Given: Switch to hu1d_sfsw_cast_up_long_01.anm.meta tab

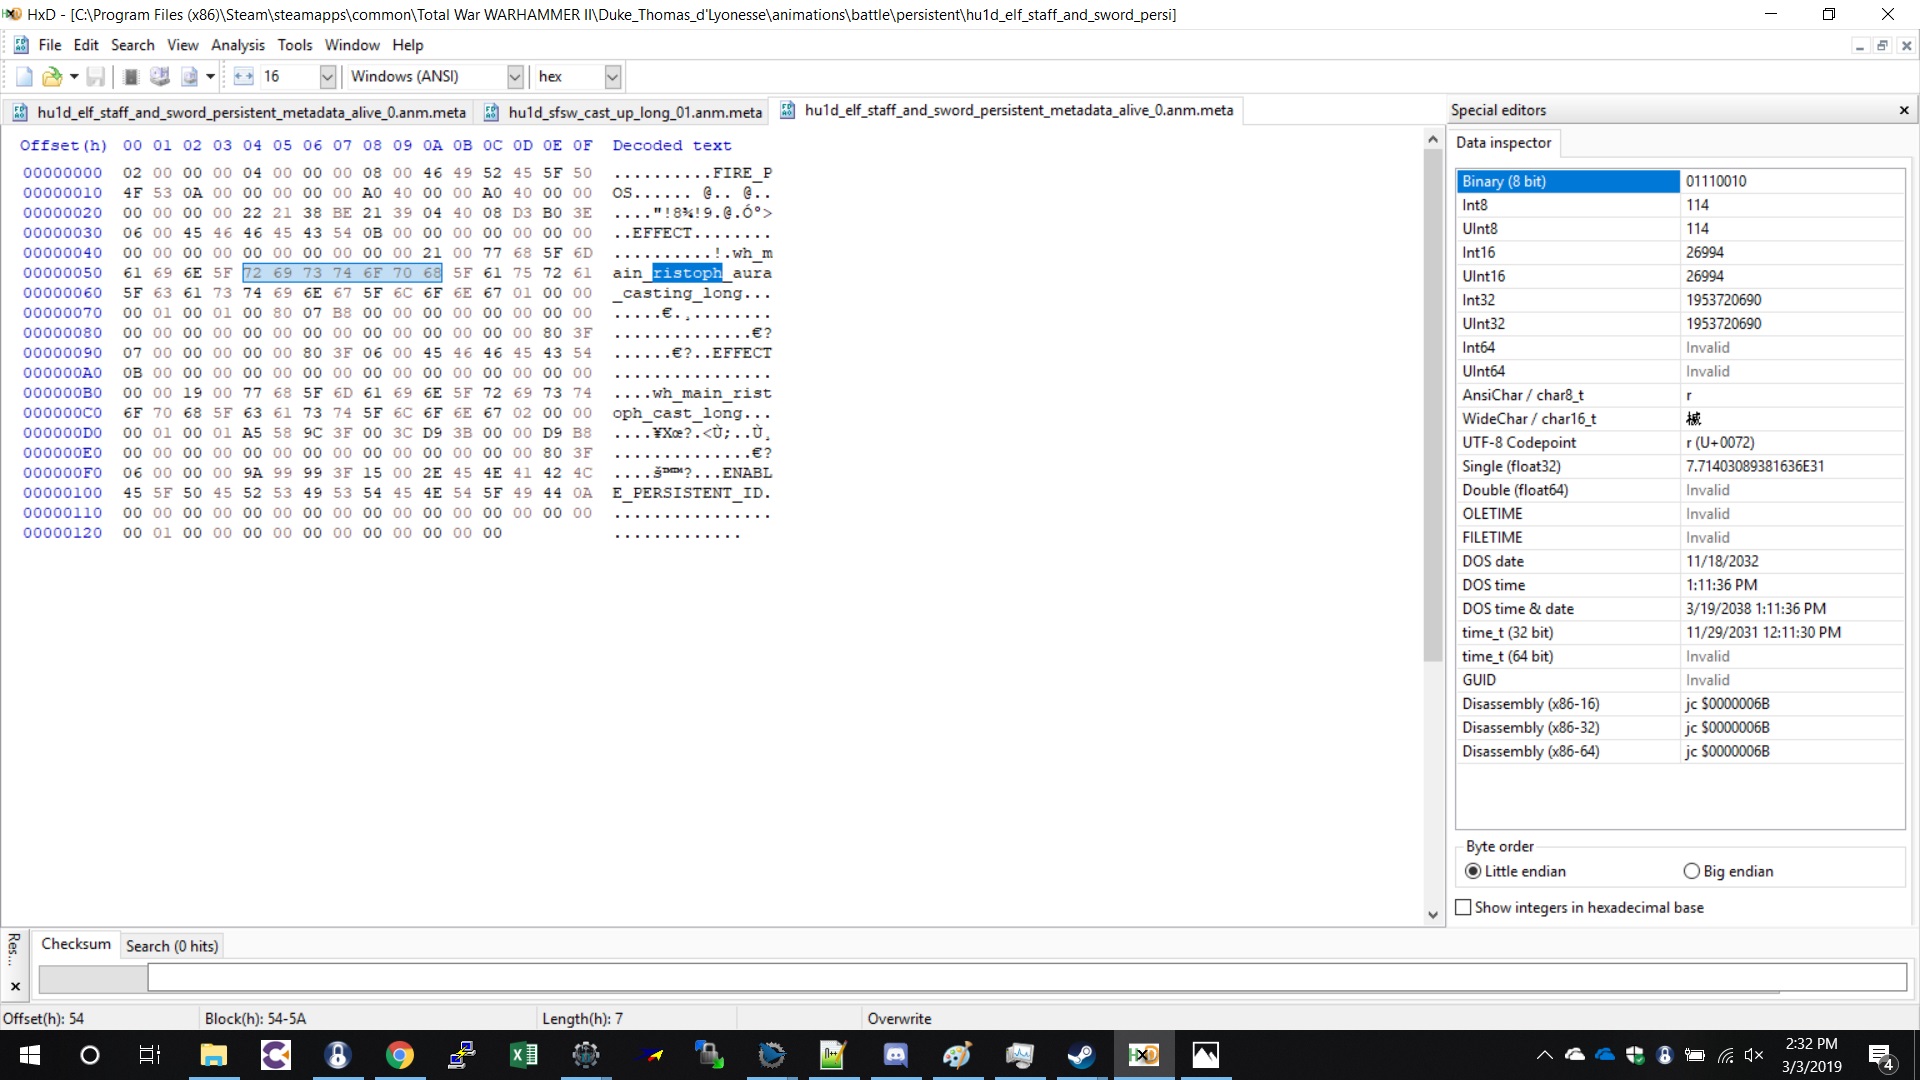Looking at the screenshot, I should [634, 112].
